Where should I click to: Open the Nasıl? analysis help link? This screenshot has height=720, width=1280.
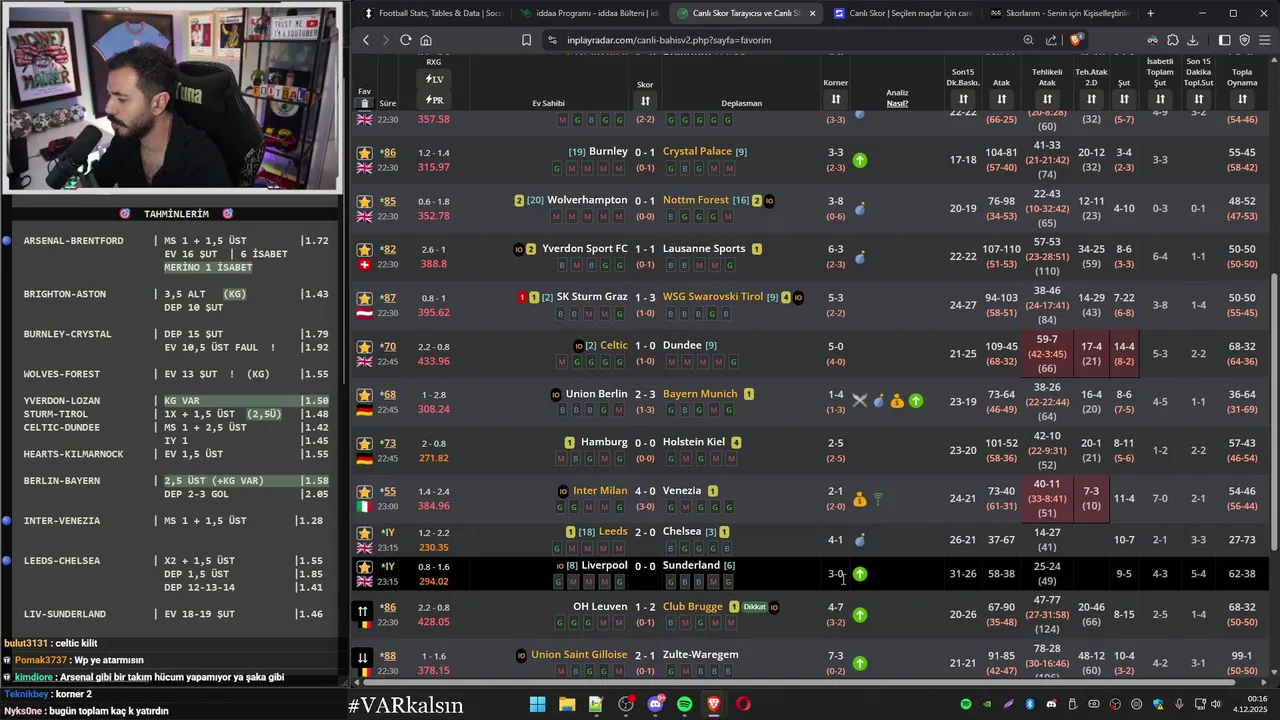point(897,103)
